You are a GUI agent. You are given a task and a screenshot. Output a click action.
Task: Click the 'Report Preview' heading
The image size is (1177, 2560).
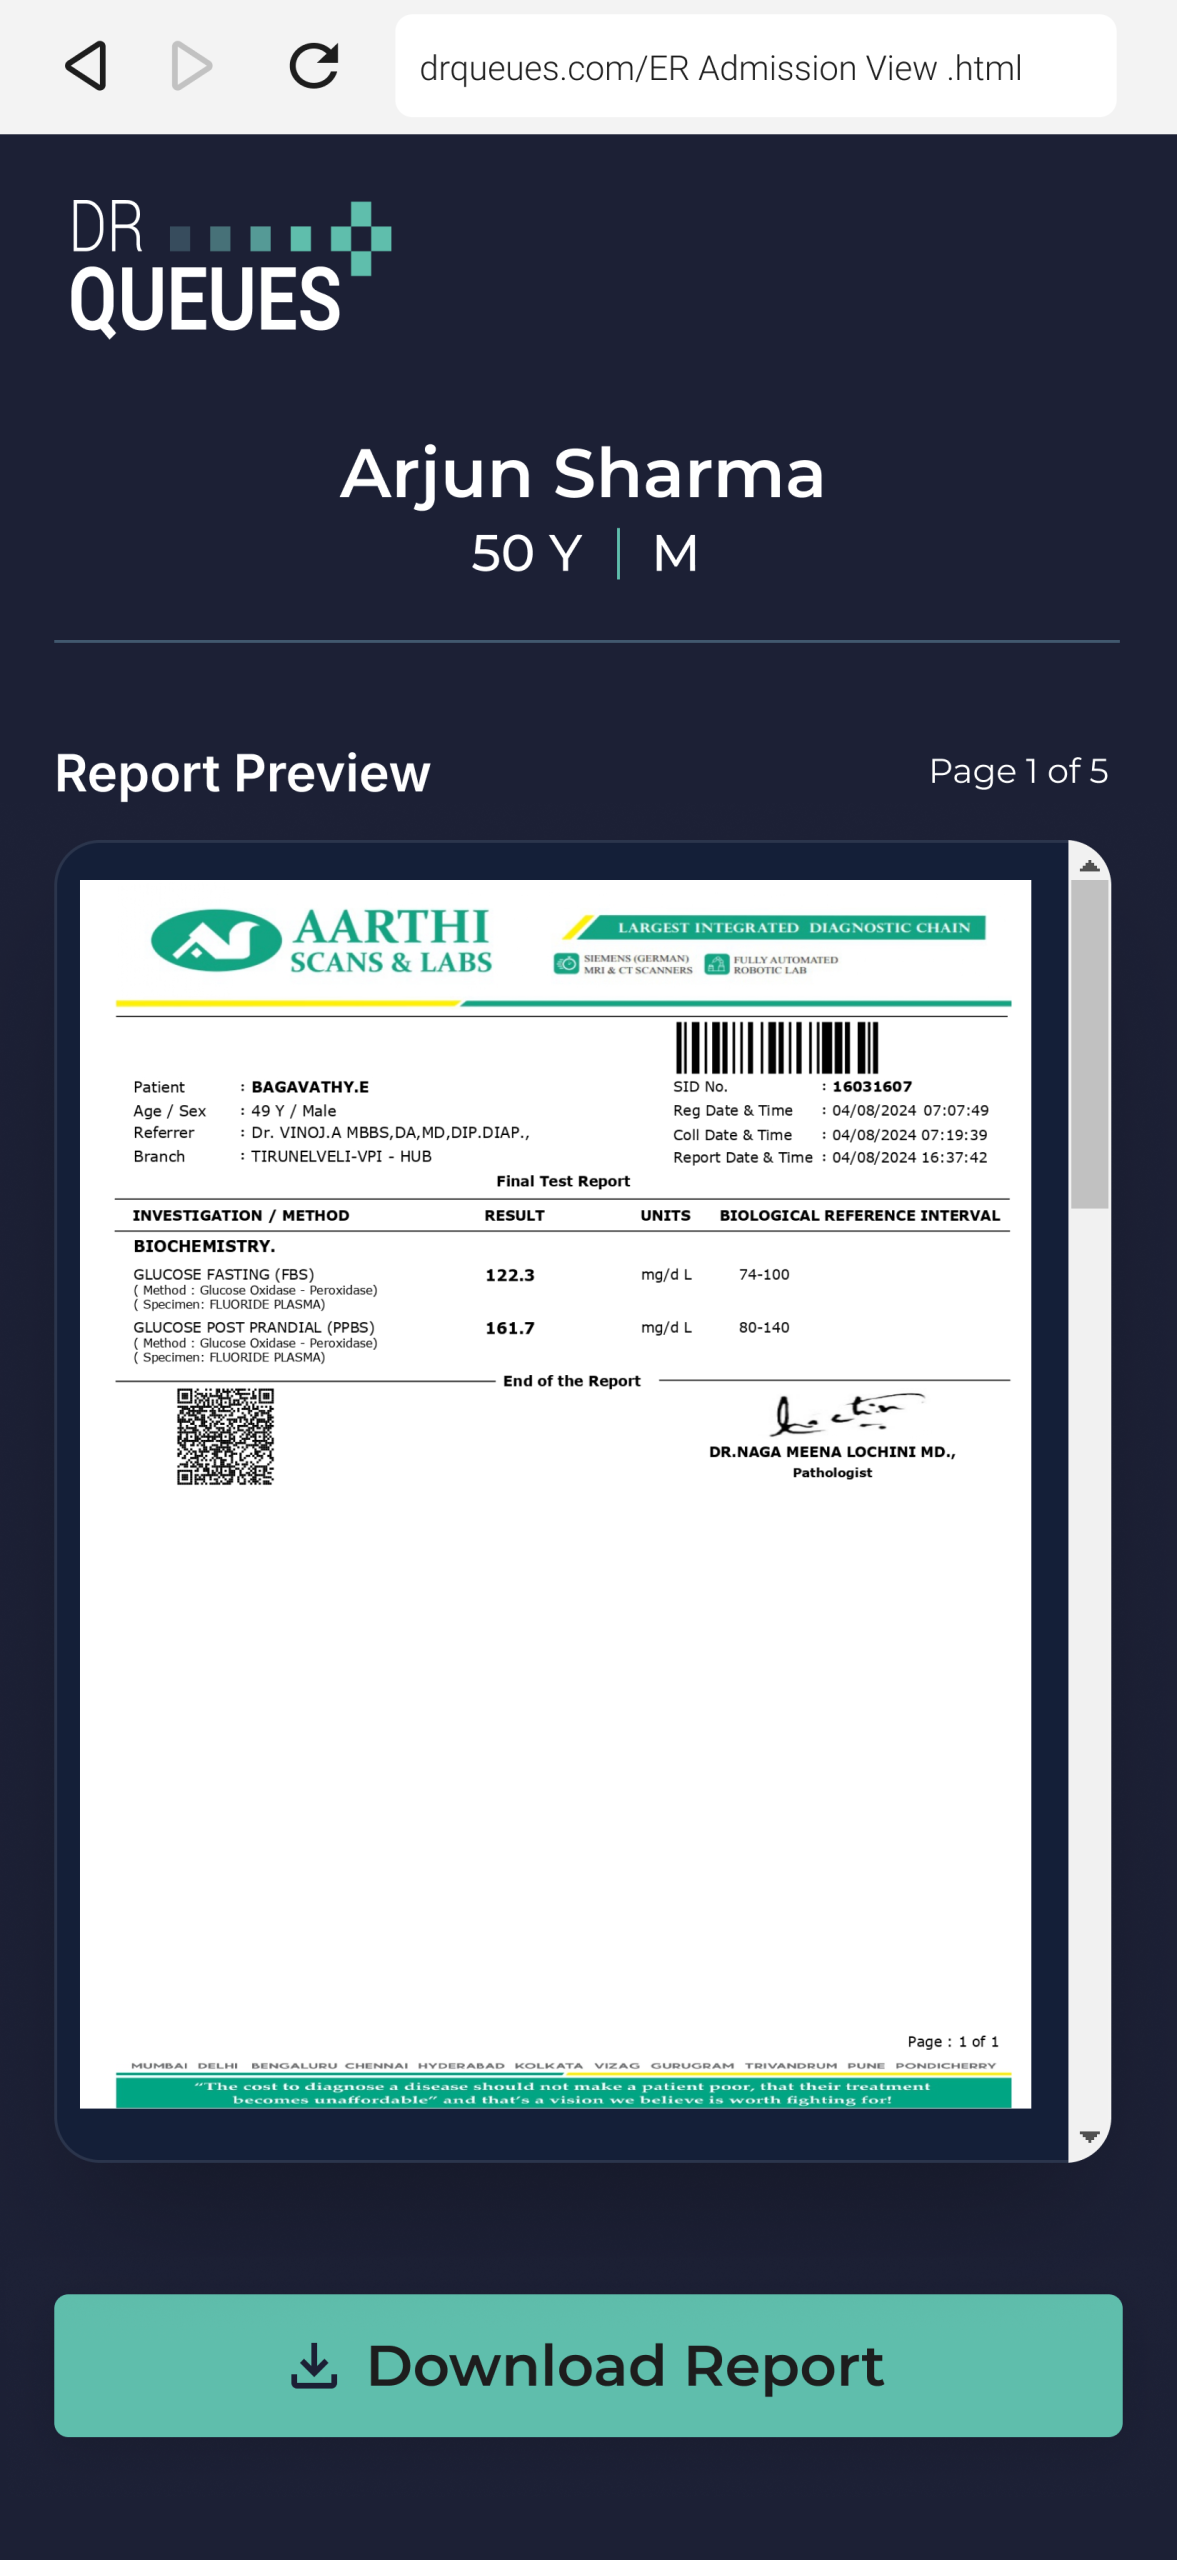[x=242, y=773]
